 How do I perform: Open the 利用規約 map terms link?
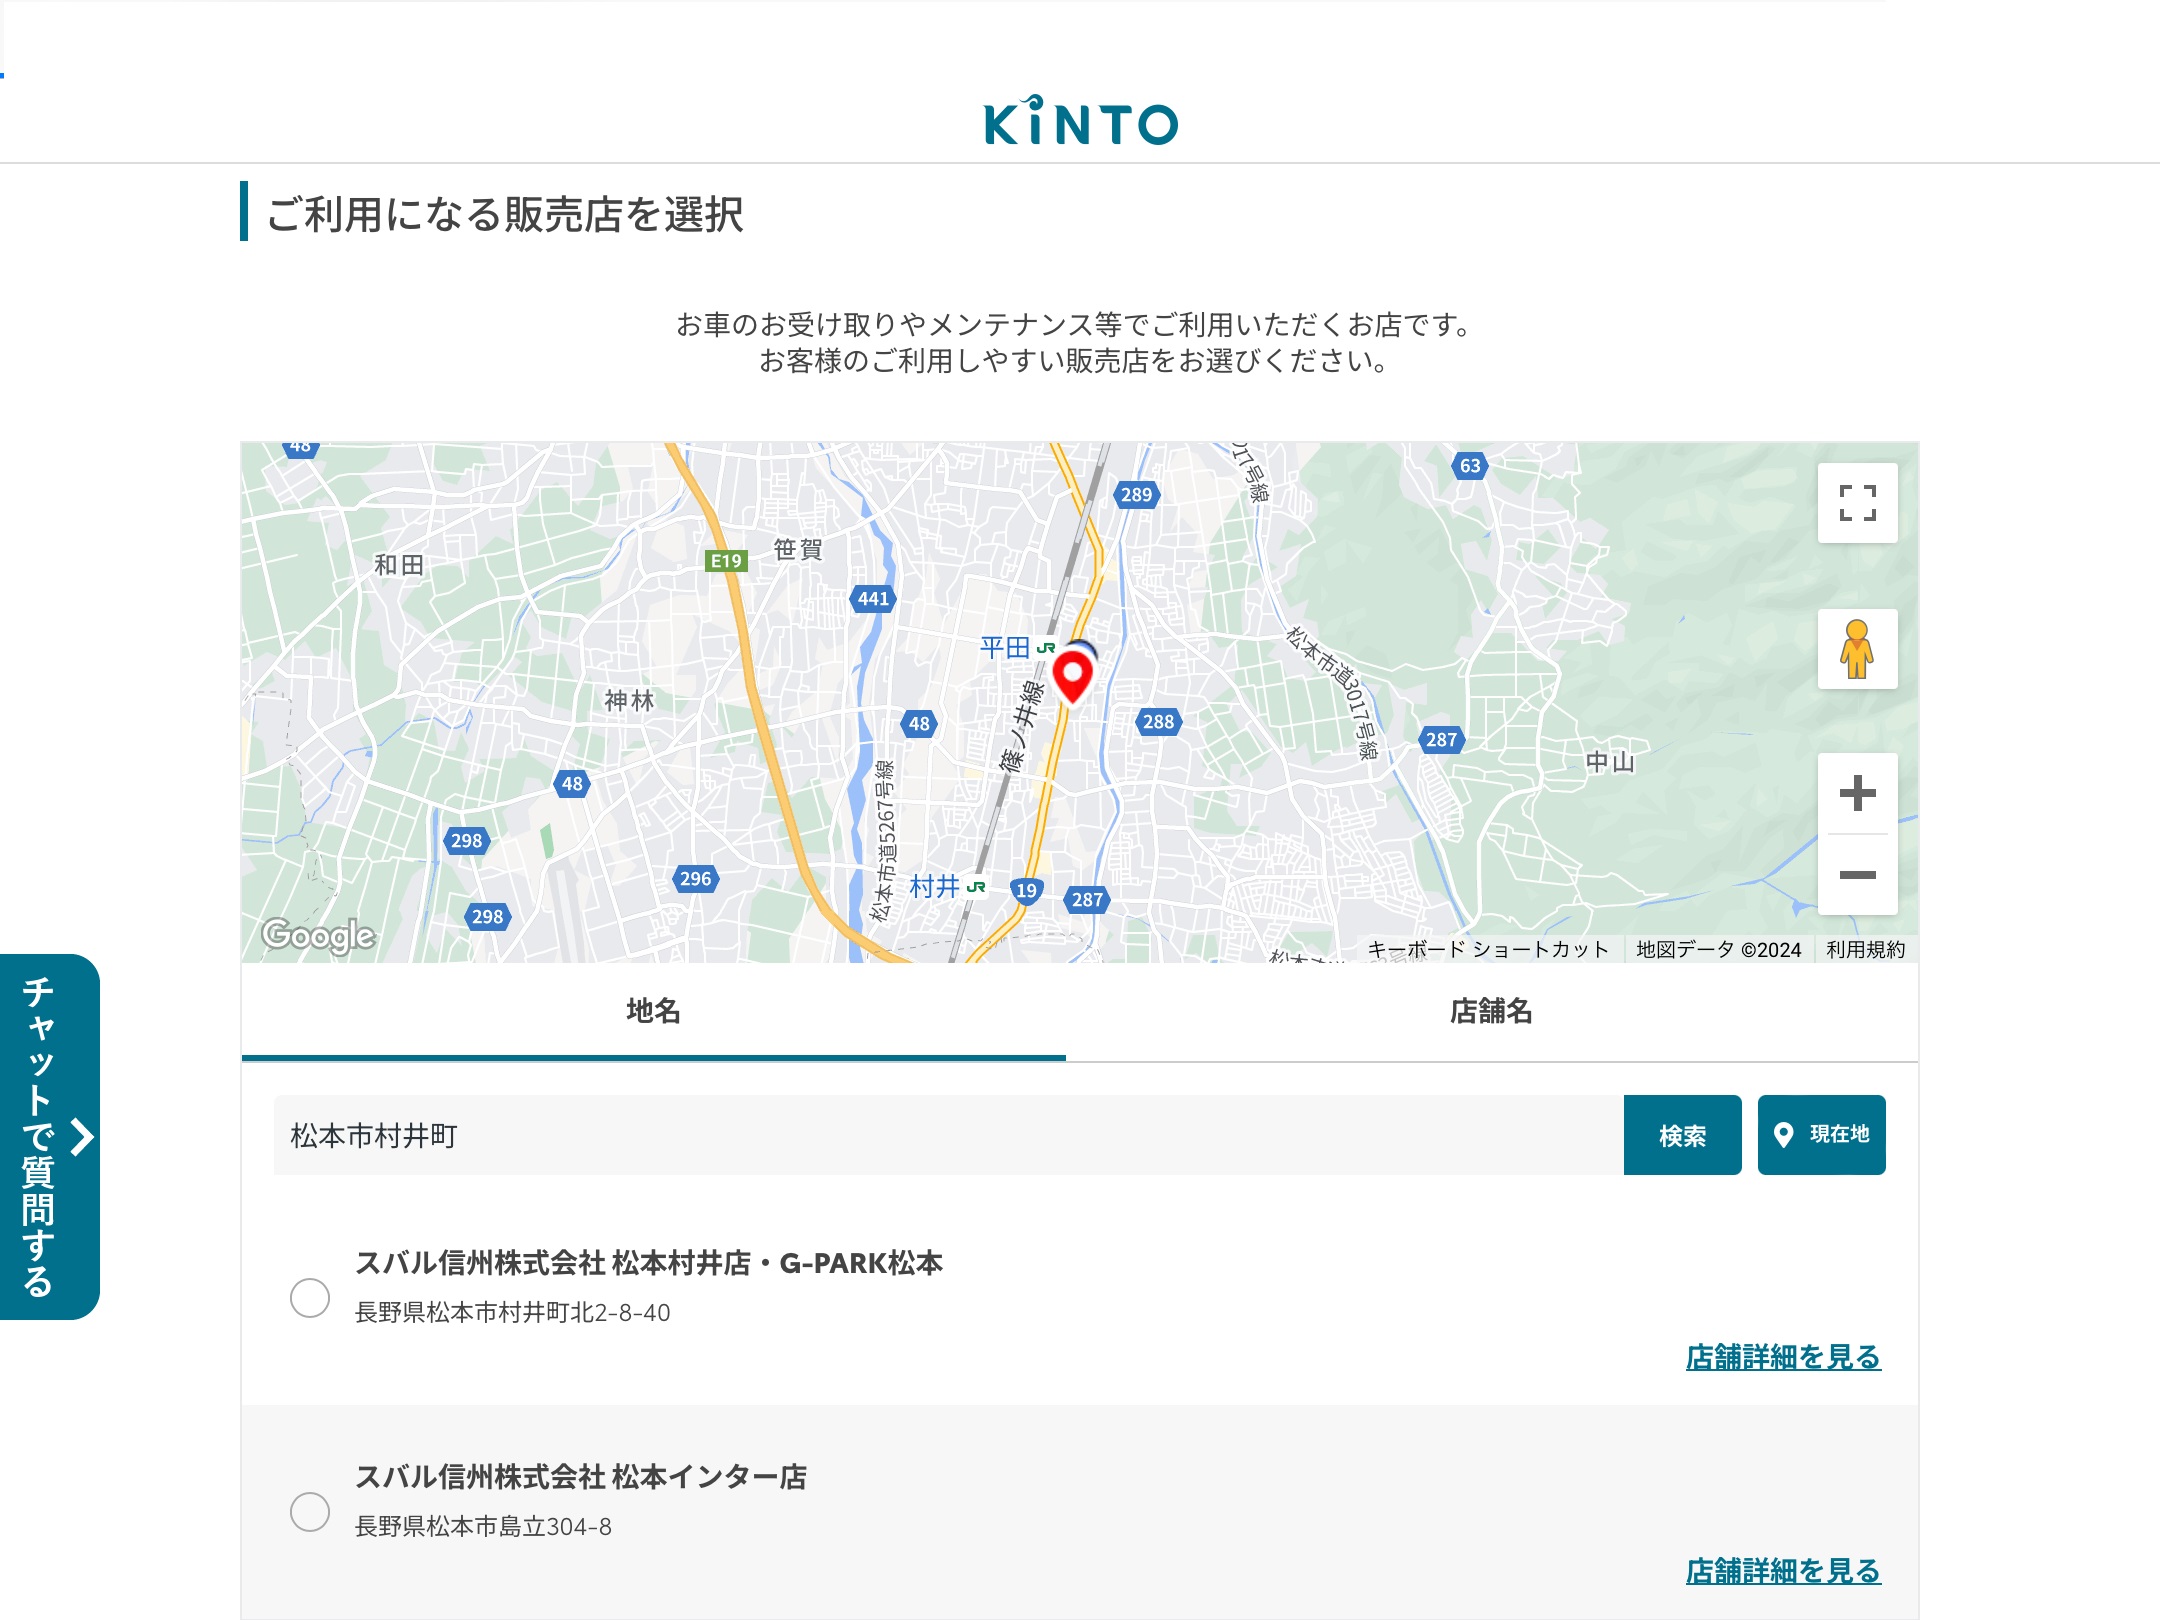click(x=1865, y=949)
